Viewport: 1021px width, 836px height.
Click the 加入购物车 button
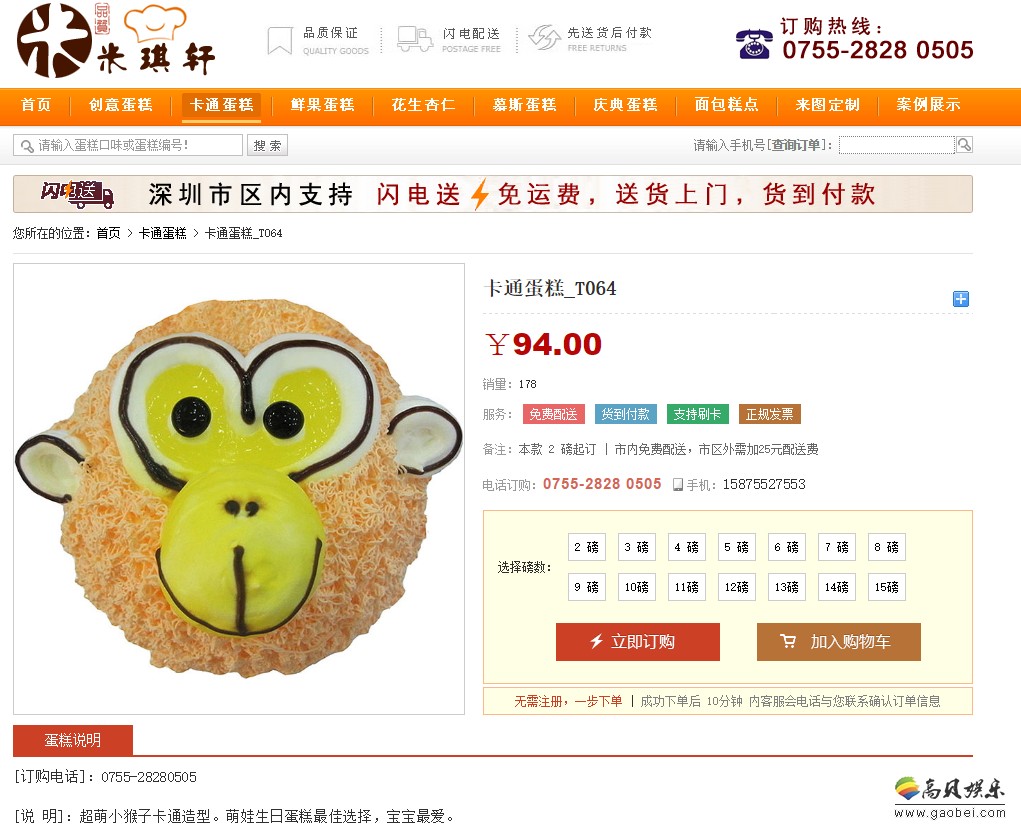pos(839,642)
